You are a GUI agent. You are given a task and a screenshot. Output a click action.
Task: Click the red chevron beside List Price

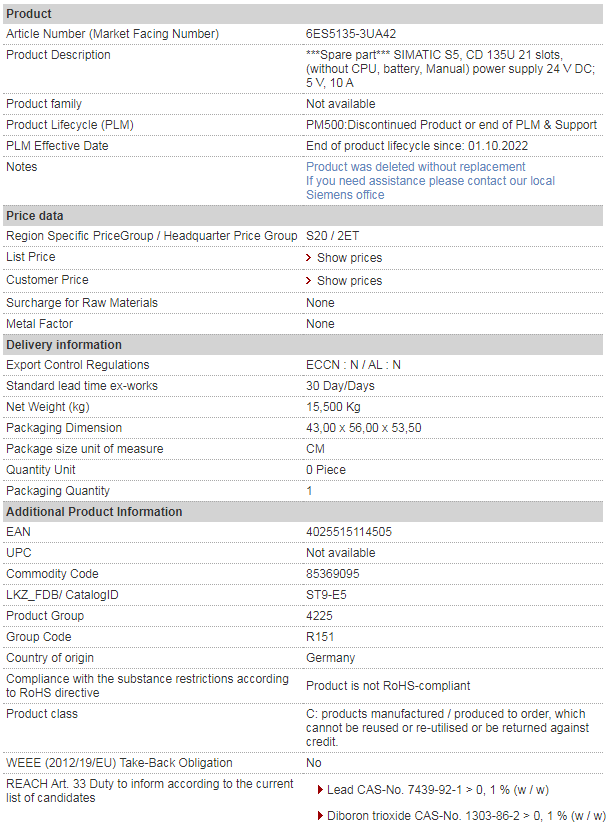308,258
